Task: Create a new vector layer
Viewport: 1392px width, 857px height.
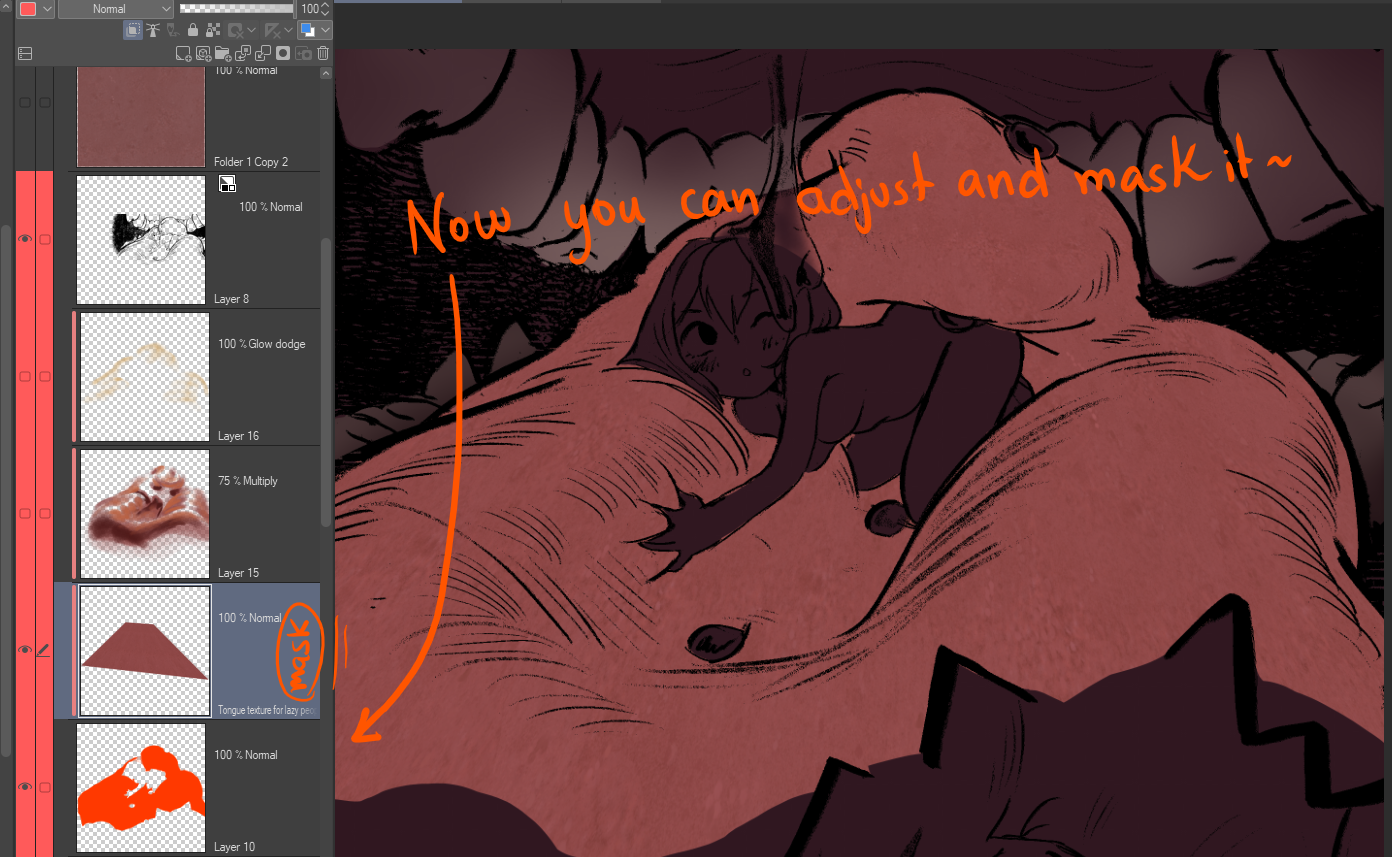Action: pos(203,53)
